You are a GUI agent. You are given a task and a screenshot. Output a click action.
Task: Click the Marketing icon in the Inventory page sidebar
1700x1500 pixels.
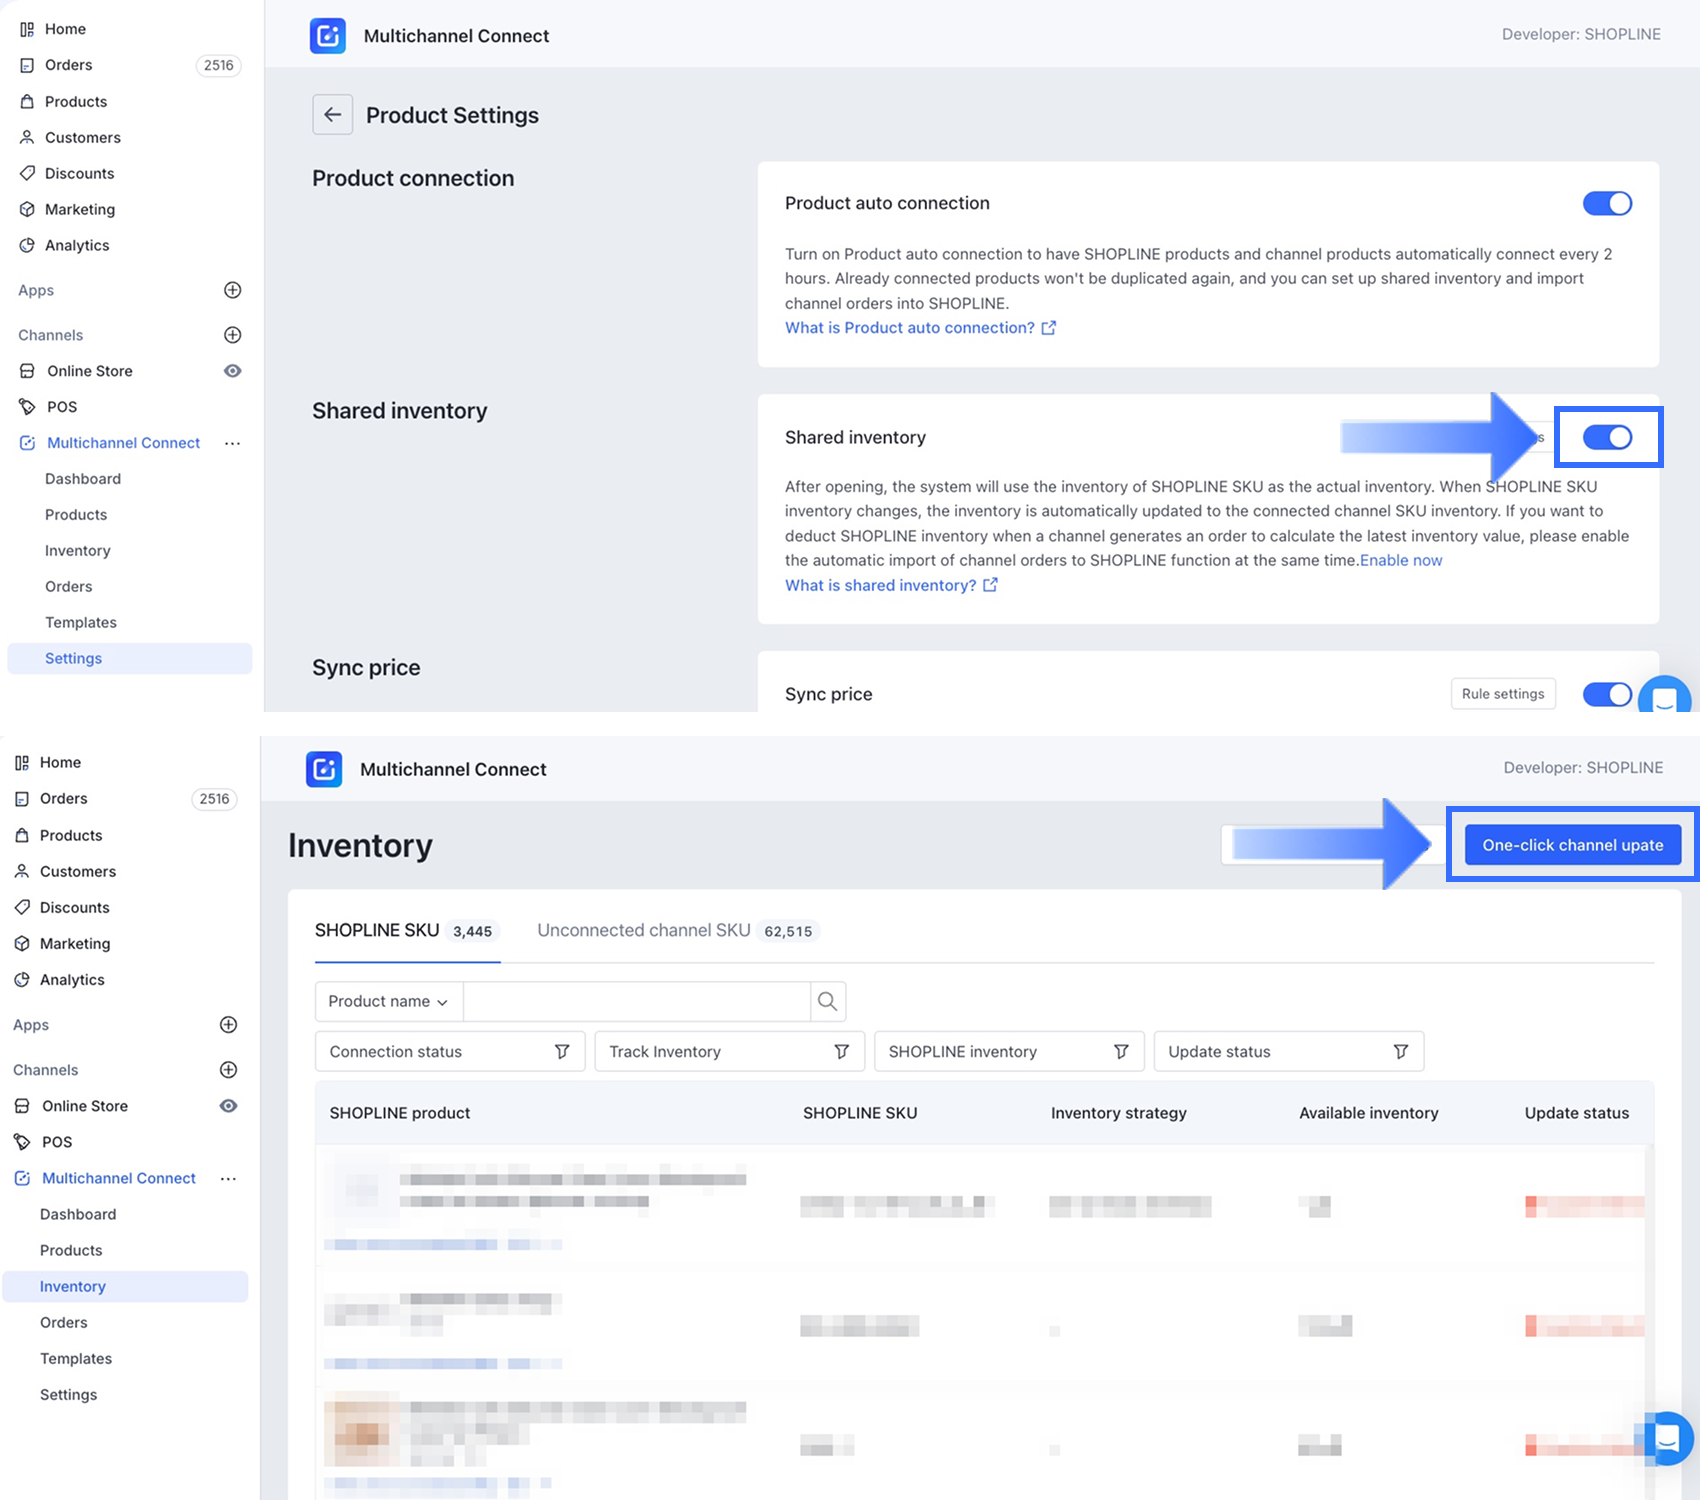click(22, 943)
